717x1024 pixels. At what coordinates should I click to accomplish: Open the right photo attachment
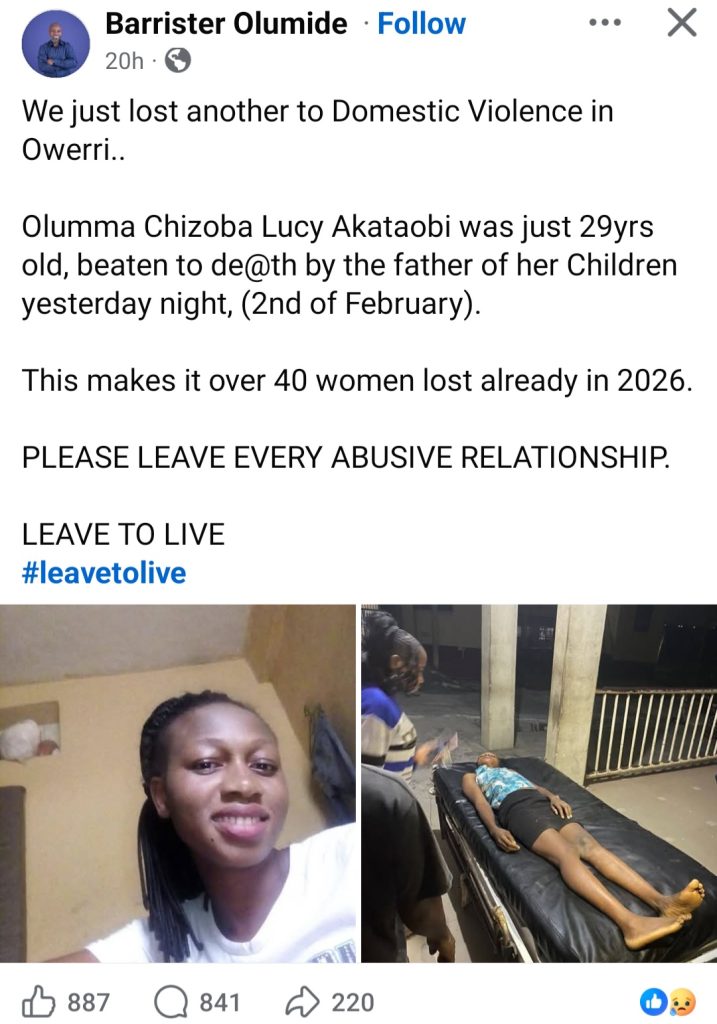pos(539,783)
